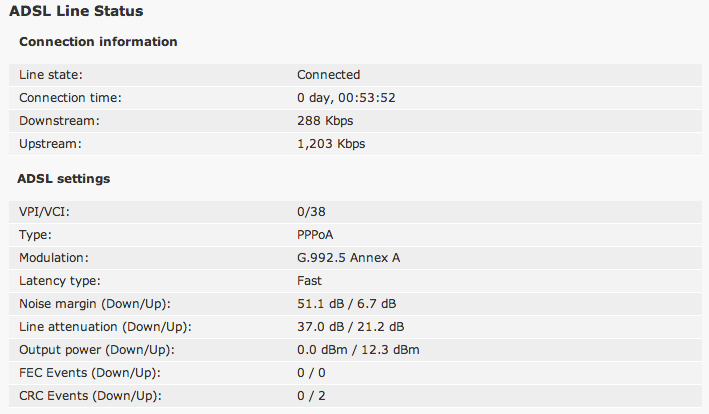Select the Modulation row label
The width and height of the screenshot is (709, 414).
tap(54, 258)
